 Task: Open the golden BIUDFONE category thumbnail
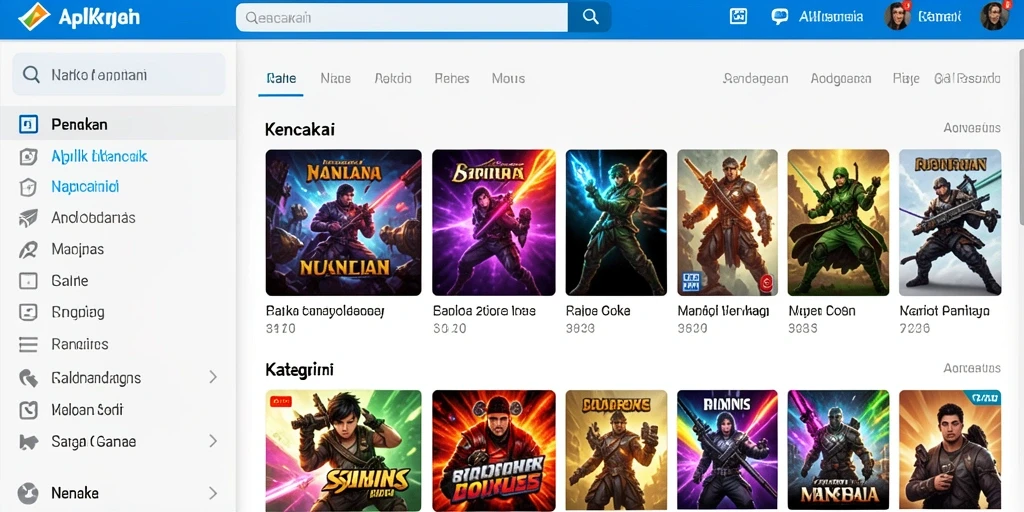point(616,451)
